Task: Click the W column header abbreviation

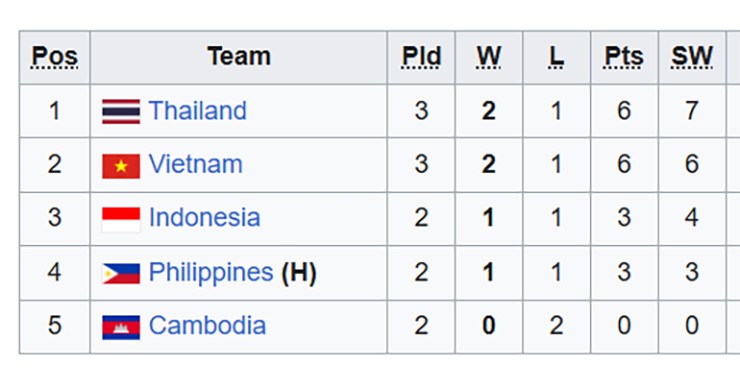Action: 488,57
